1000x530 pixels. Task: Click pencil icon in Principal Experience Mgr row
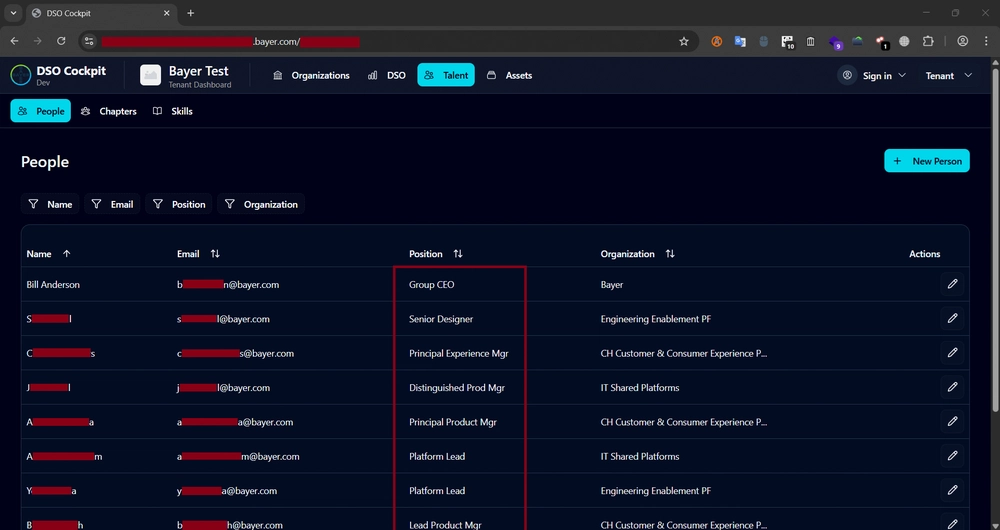point(952,353)
